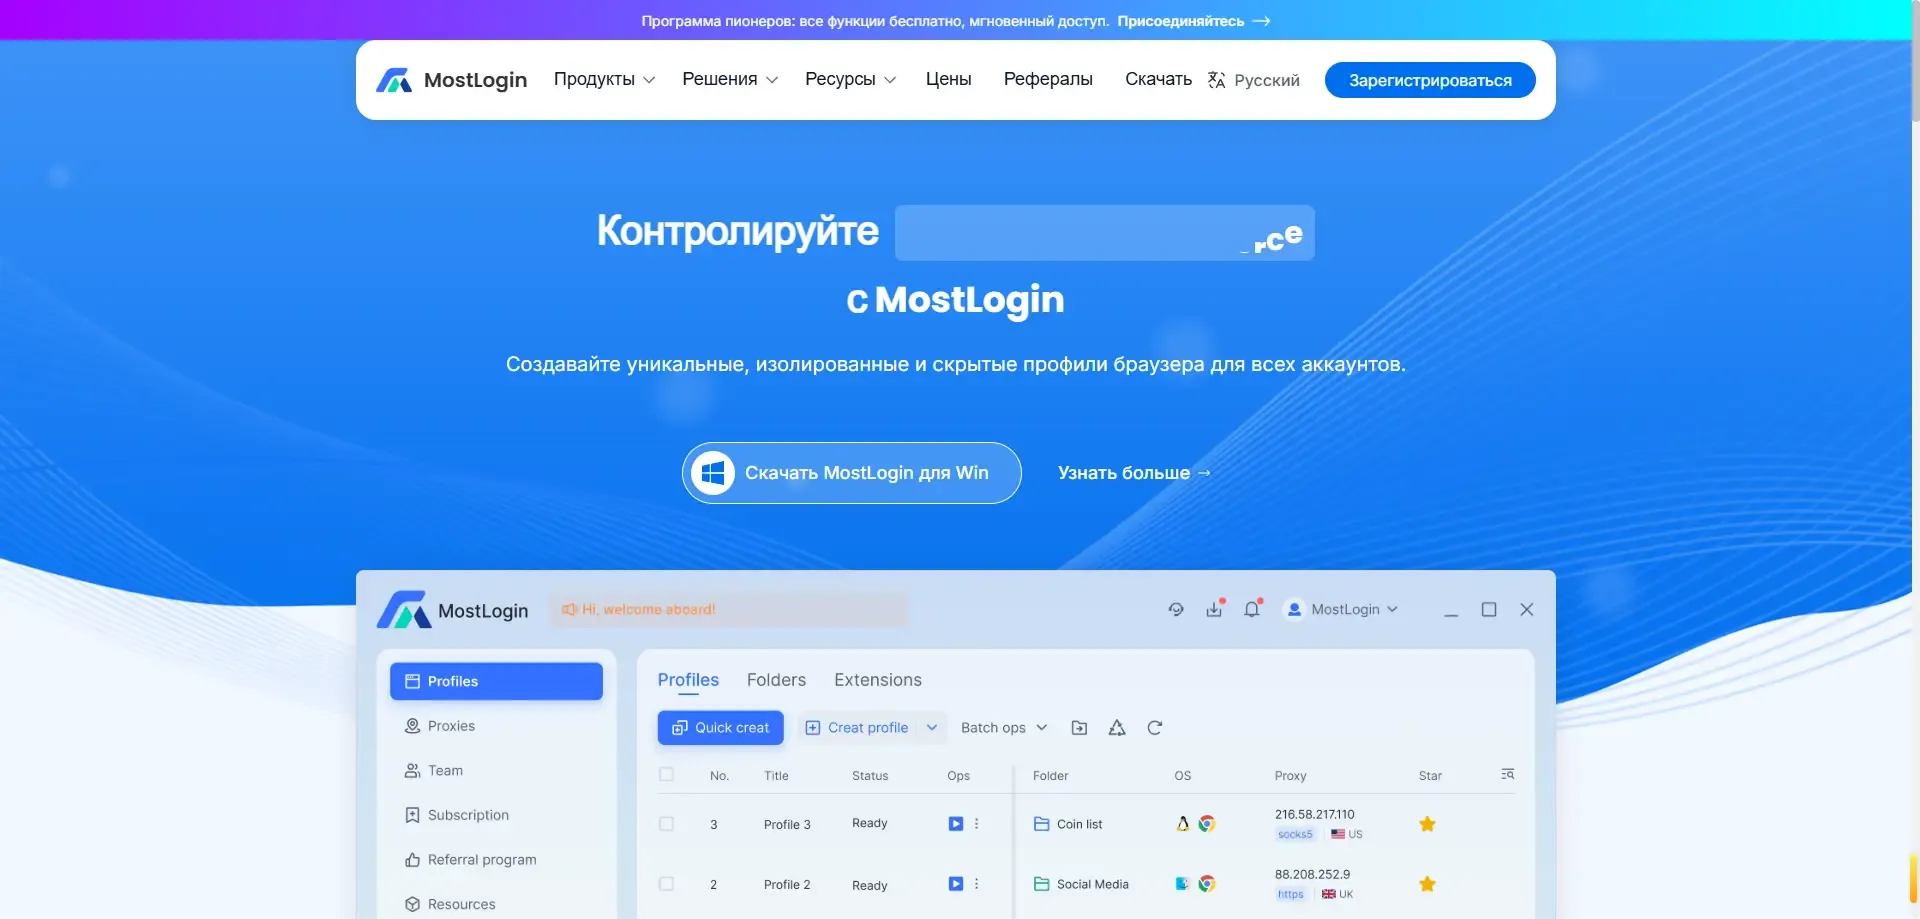
Task: Toggle the select-all header checkbox
Action: [666, 775]
